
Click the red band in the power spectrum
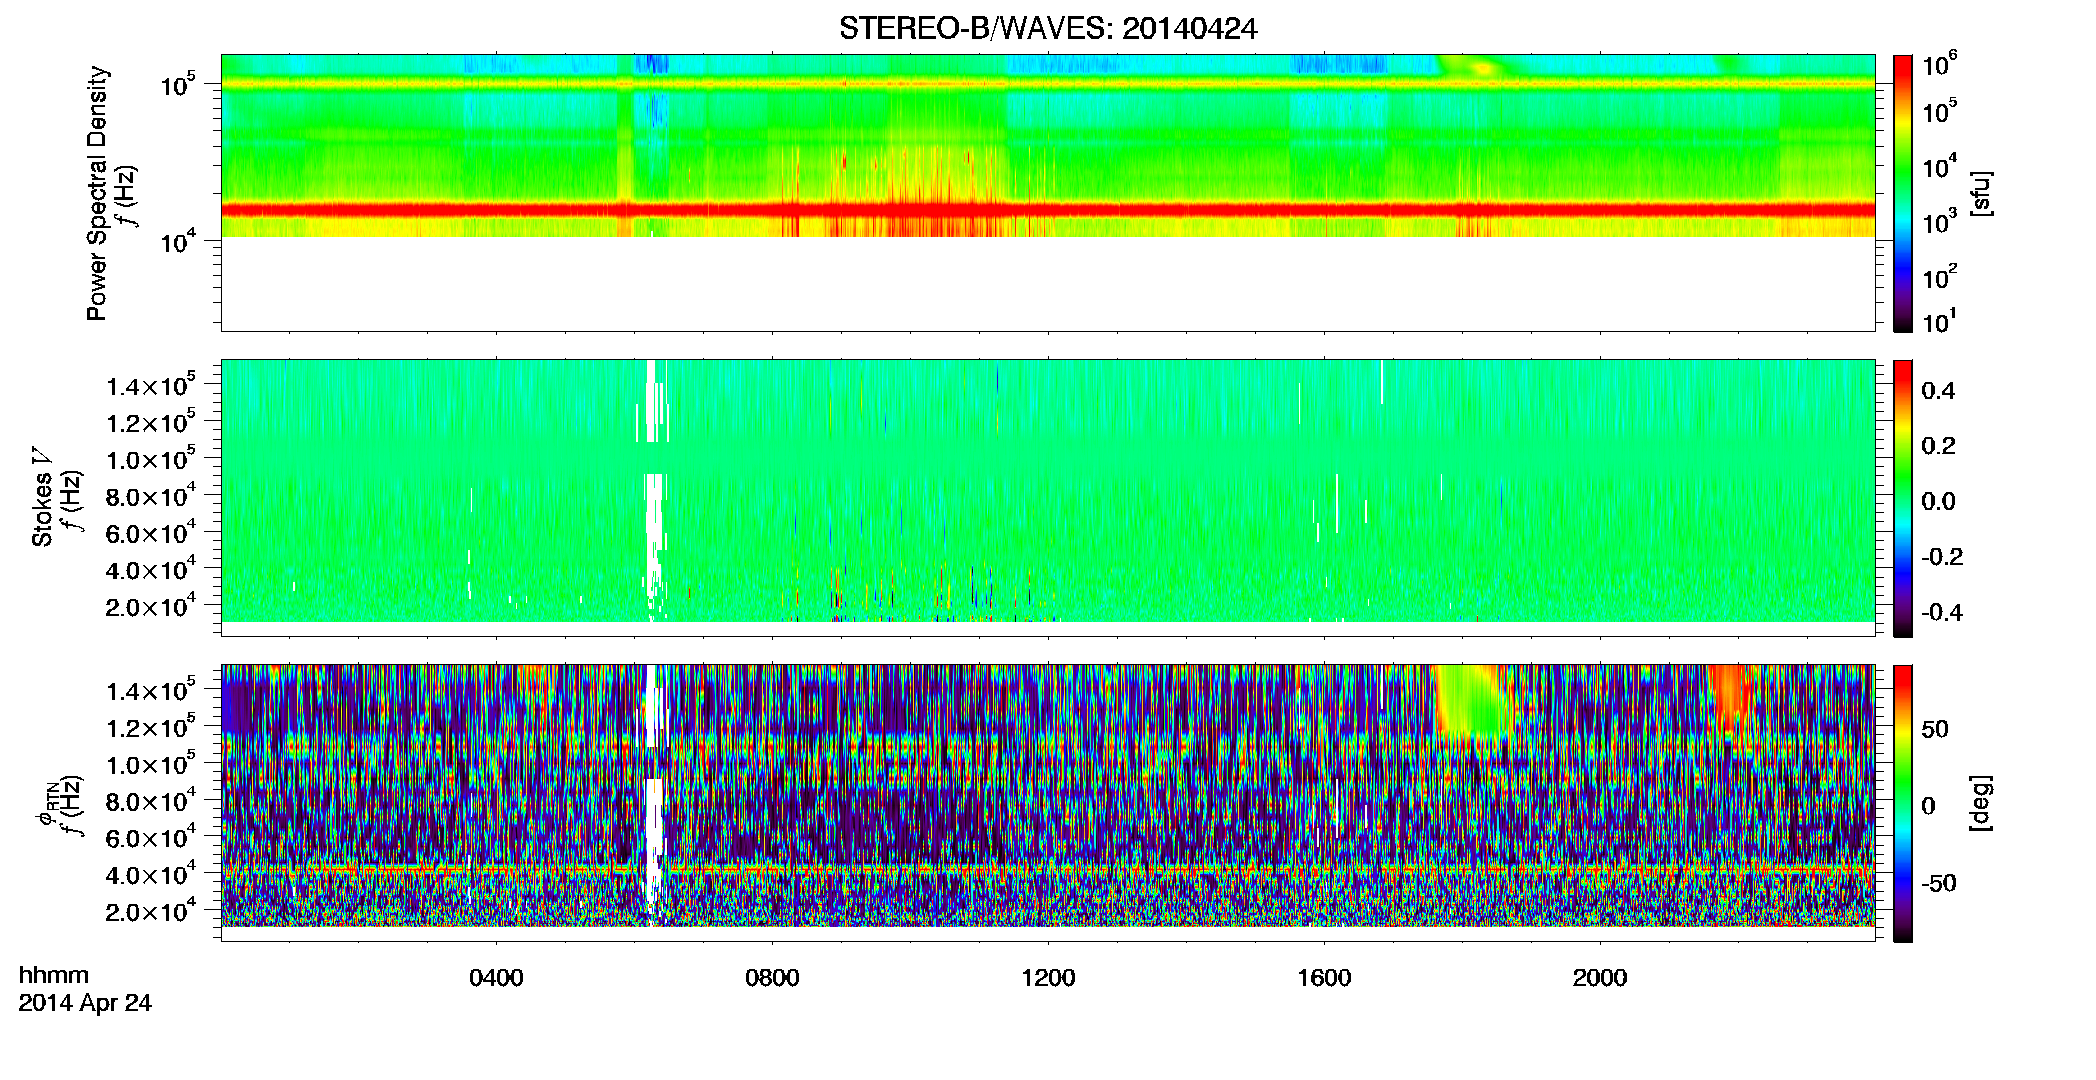[1048, 210]
